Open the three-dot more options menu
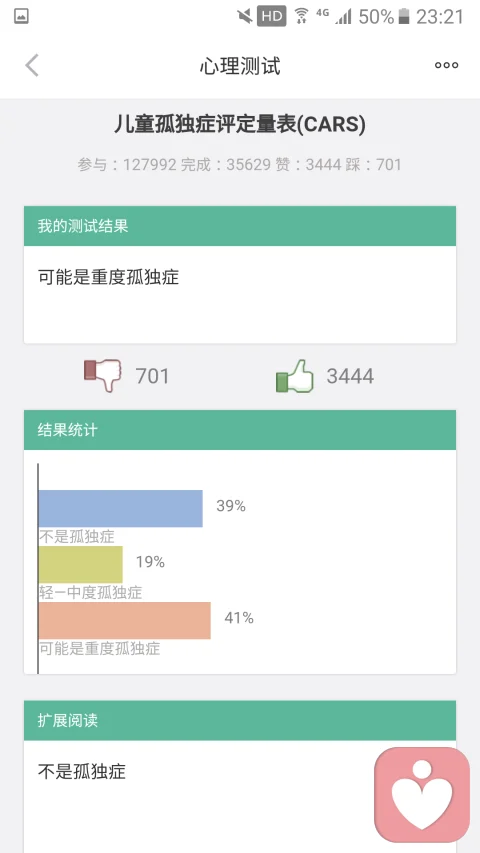The width and height of the screenshot is (480, 853). point(446,65)
